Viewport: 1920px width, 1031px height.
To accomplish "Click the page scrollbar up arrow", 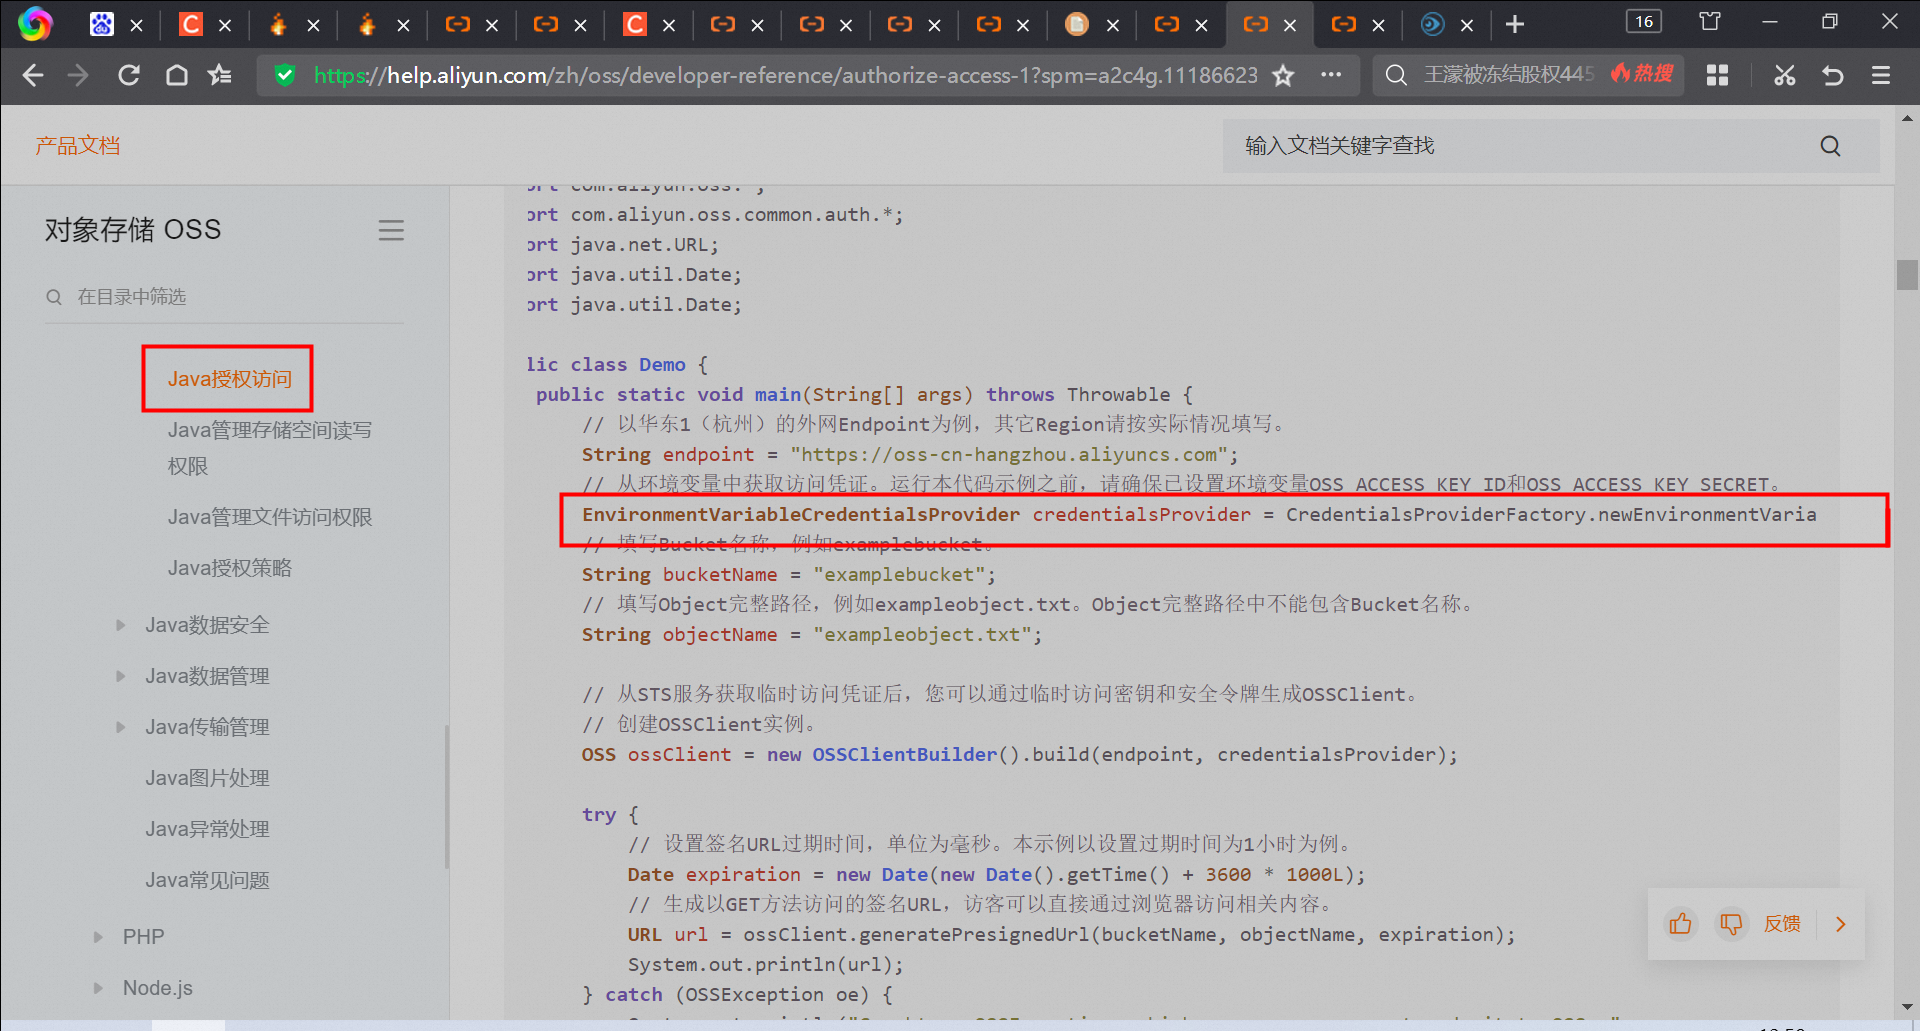I will [x=1907, y=117].
